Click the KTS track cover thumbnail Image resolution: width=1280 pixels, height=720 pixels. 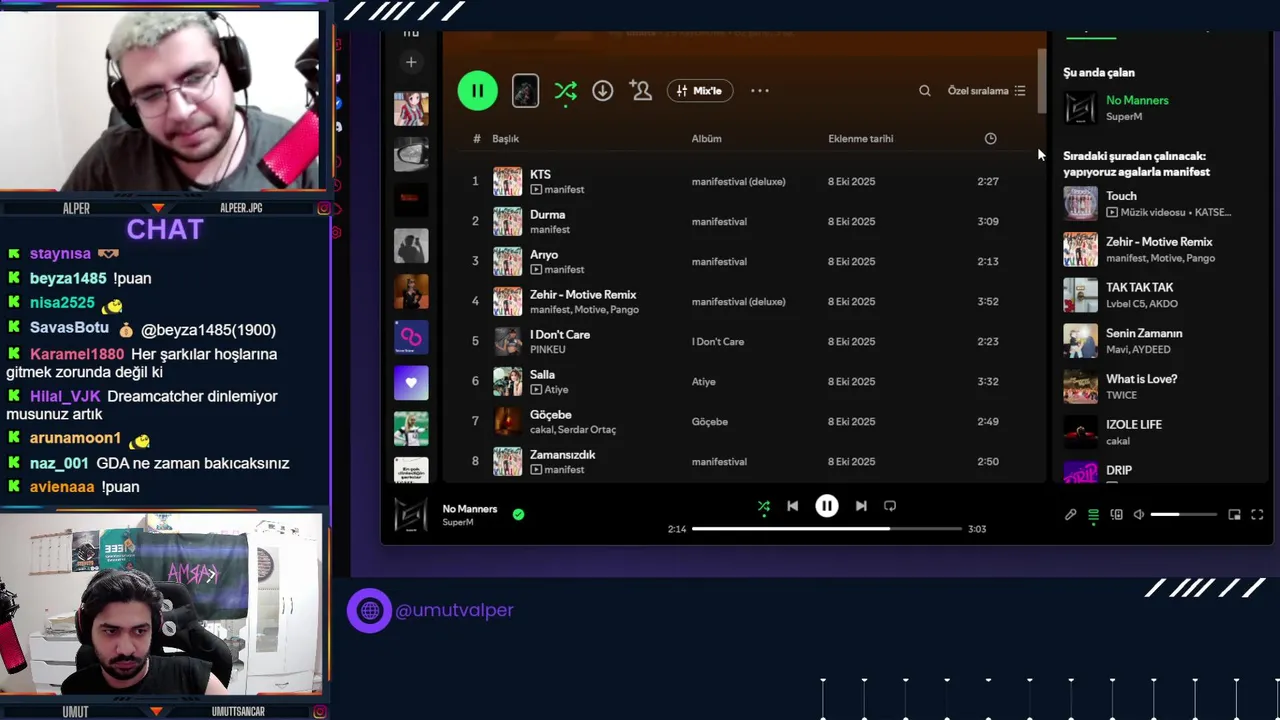pos(507,181)
